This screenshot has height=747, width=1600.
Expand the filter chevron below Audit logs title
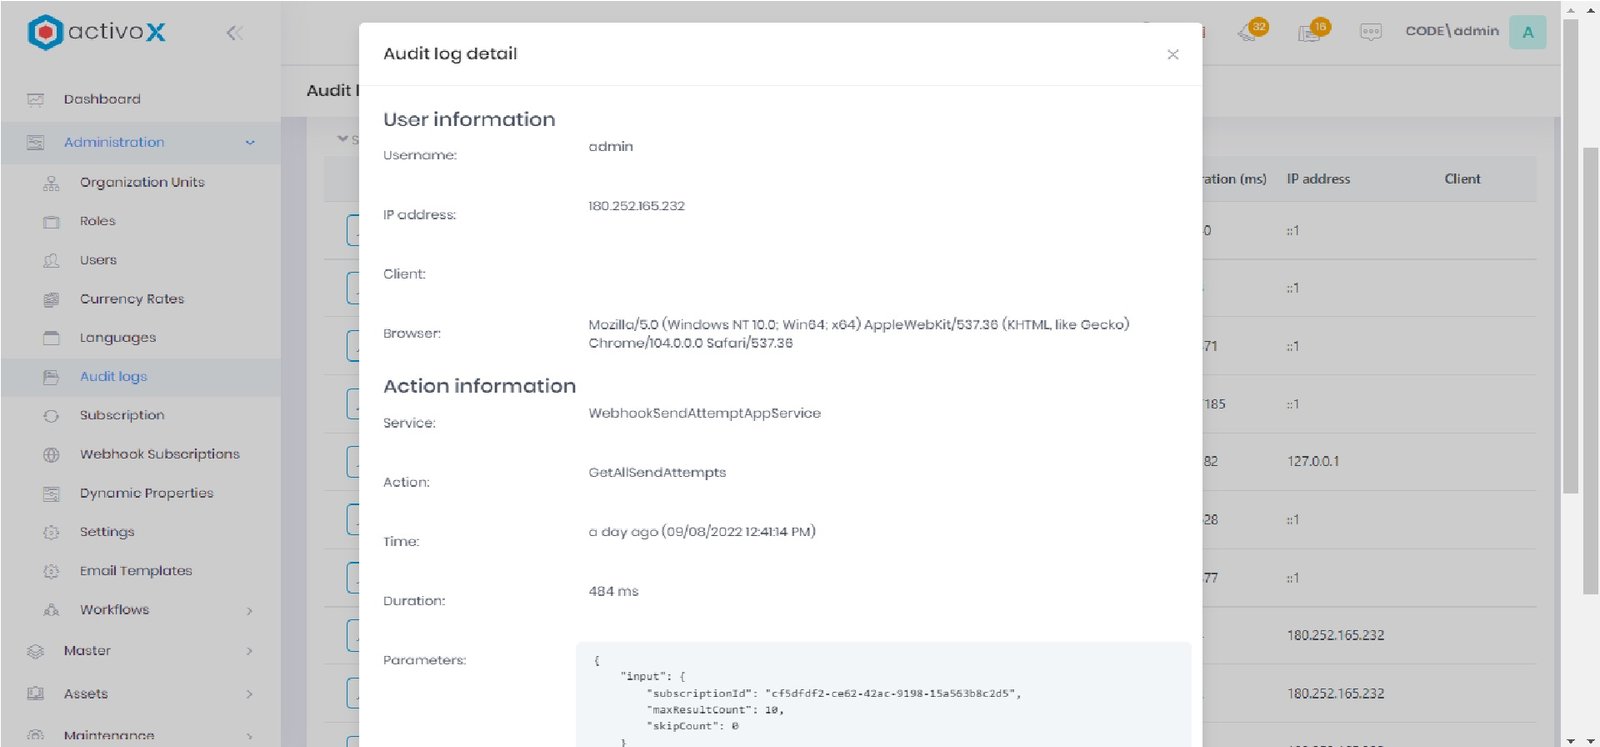click(342, 139)
